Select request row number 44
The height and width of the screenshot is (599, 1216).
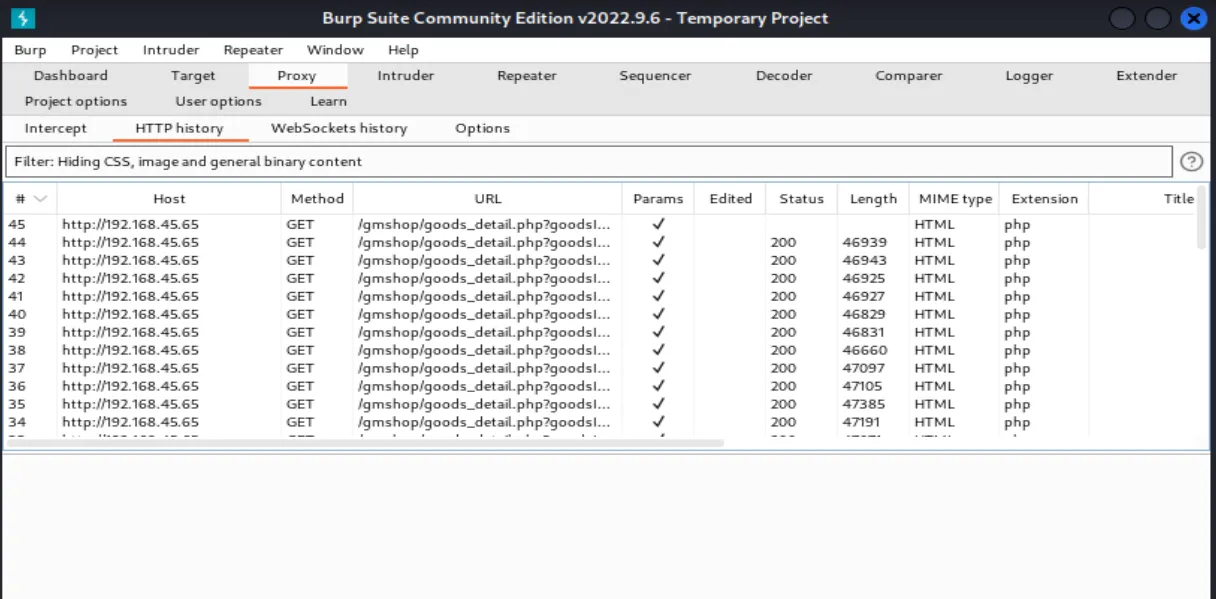pos(600,242)
